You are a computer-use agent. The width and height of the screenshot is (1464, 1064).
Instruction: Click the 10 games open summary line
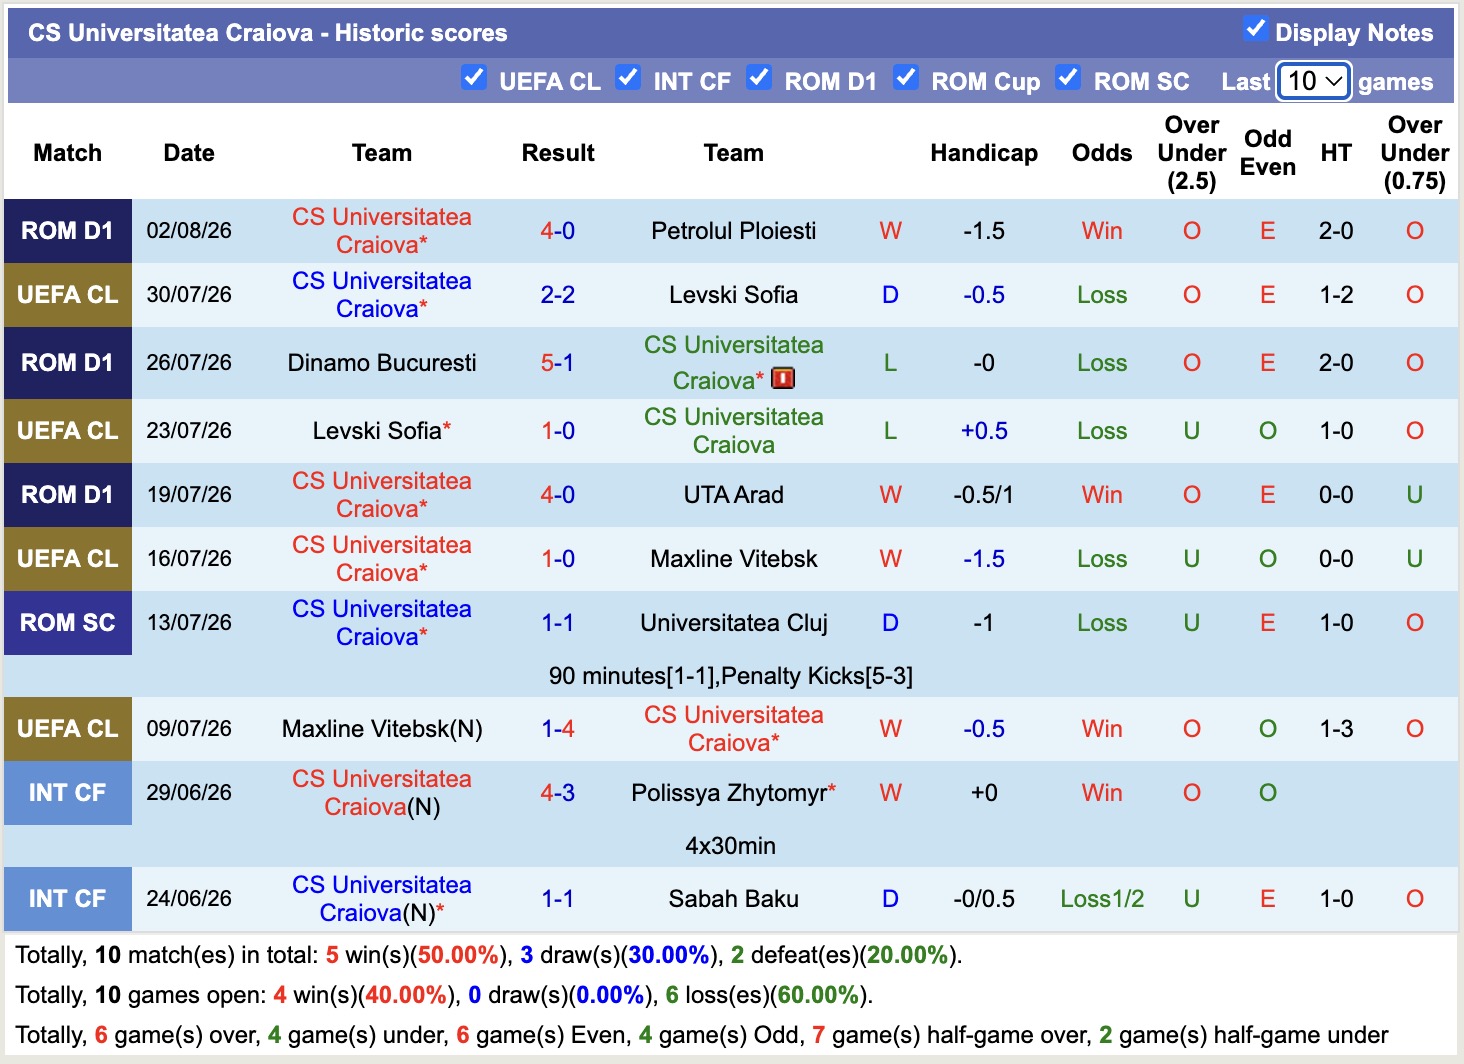(445, 995)
